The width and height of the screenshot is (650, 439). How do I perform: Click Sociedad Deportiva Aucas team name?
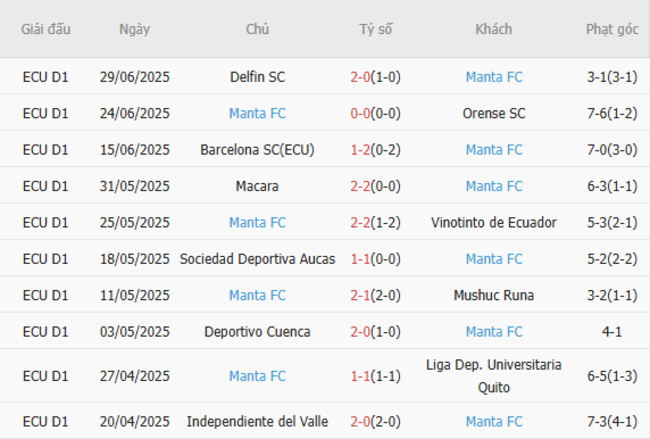257,259
